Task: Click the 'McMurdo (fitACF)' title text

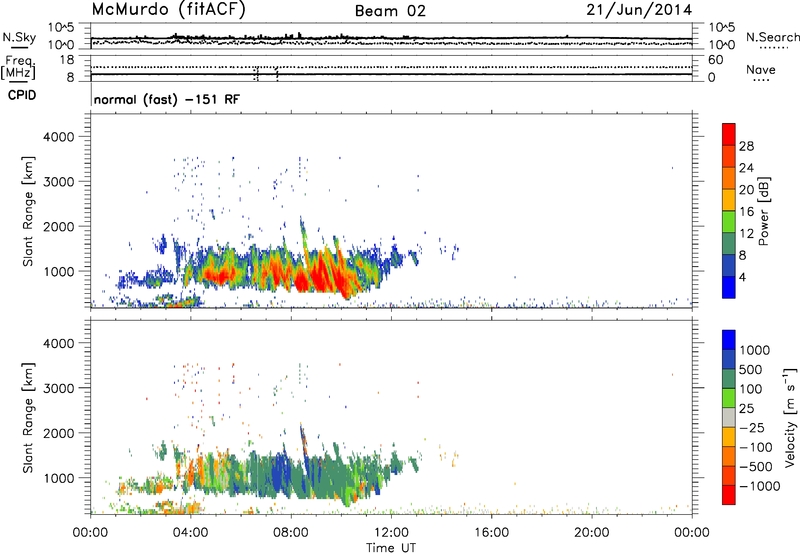Action: (168, 10)
